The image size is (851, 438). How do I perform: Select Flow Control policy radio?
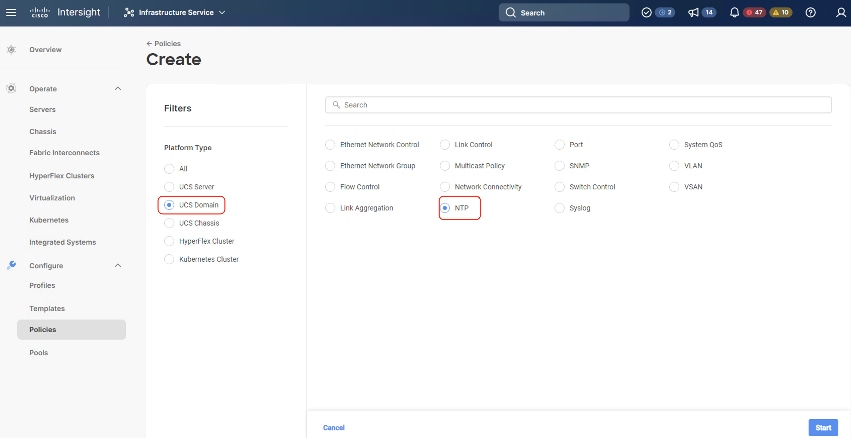(x=329, y=187)
